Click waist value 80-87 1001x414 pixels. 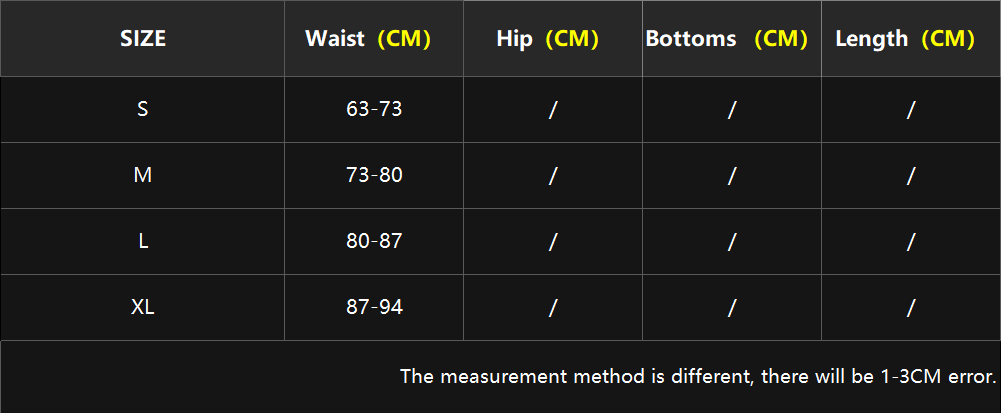point(374,242)
